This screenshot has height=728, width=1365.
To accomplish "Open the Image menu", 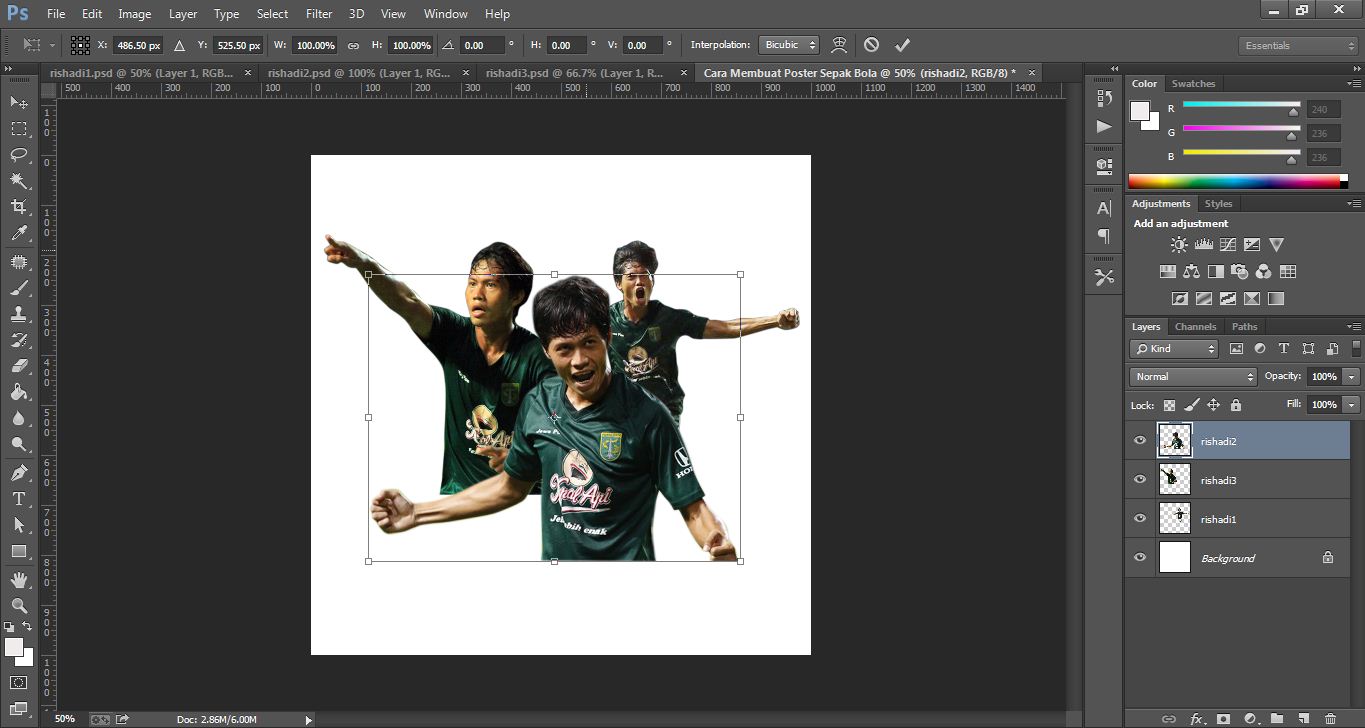I will (135, 14).
